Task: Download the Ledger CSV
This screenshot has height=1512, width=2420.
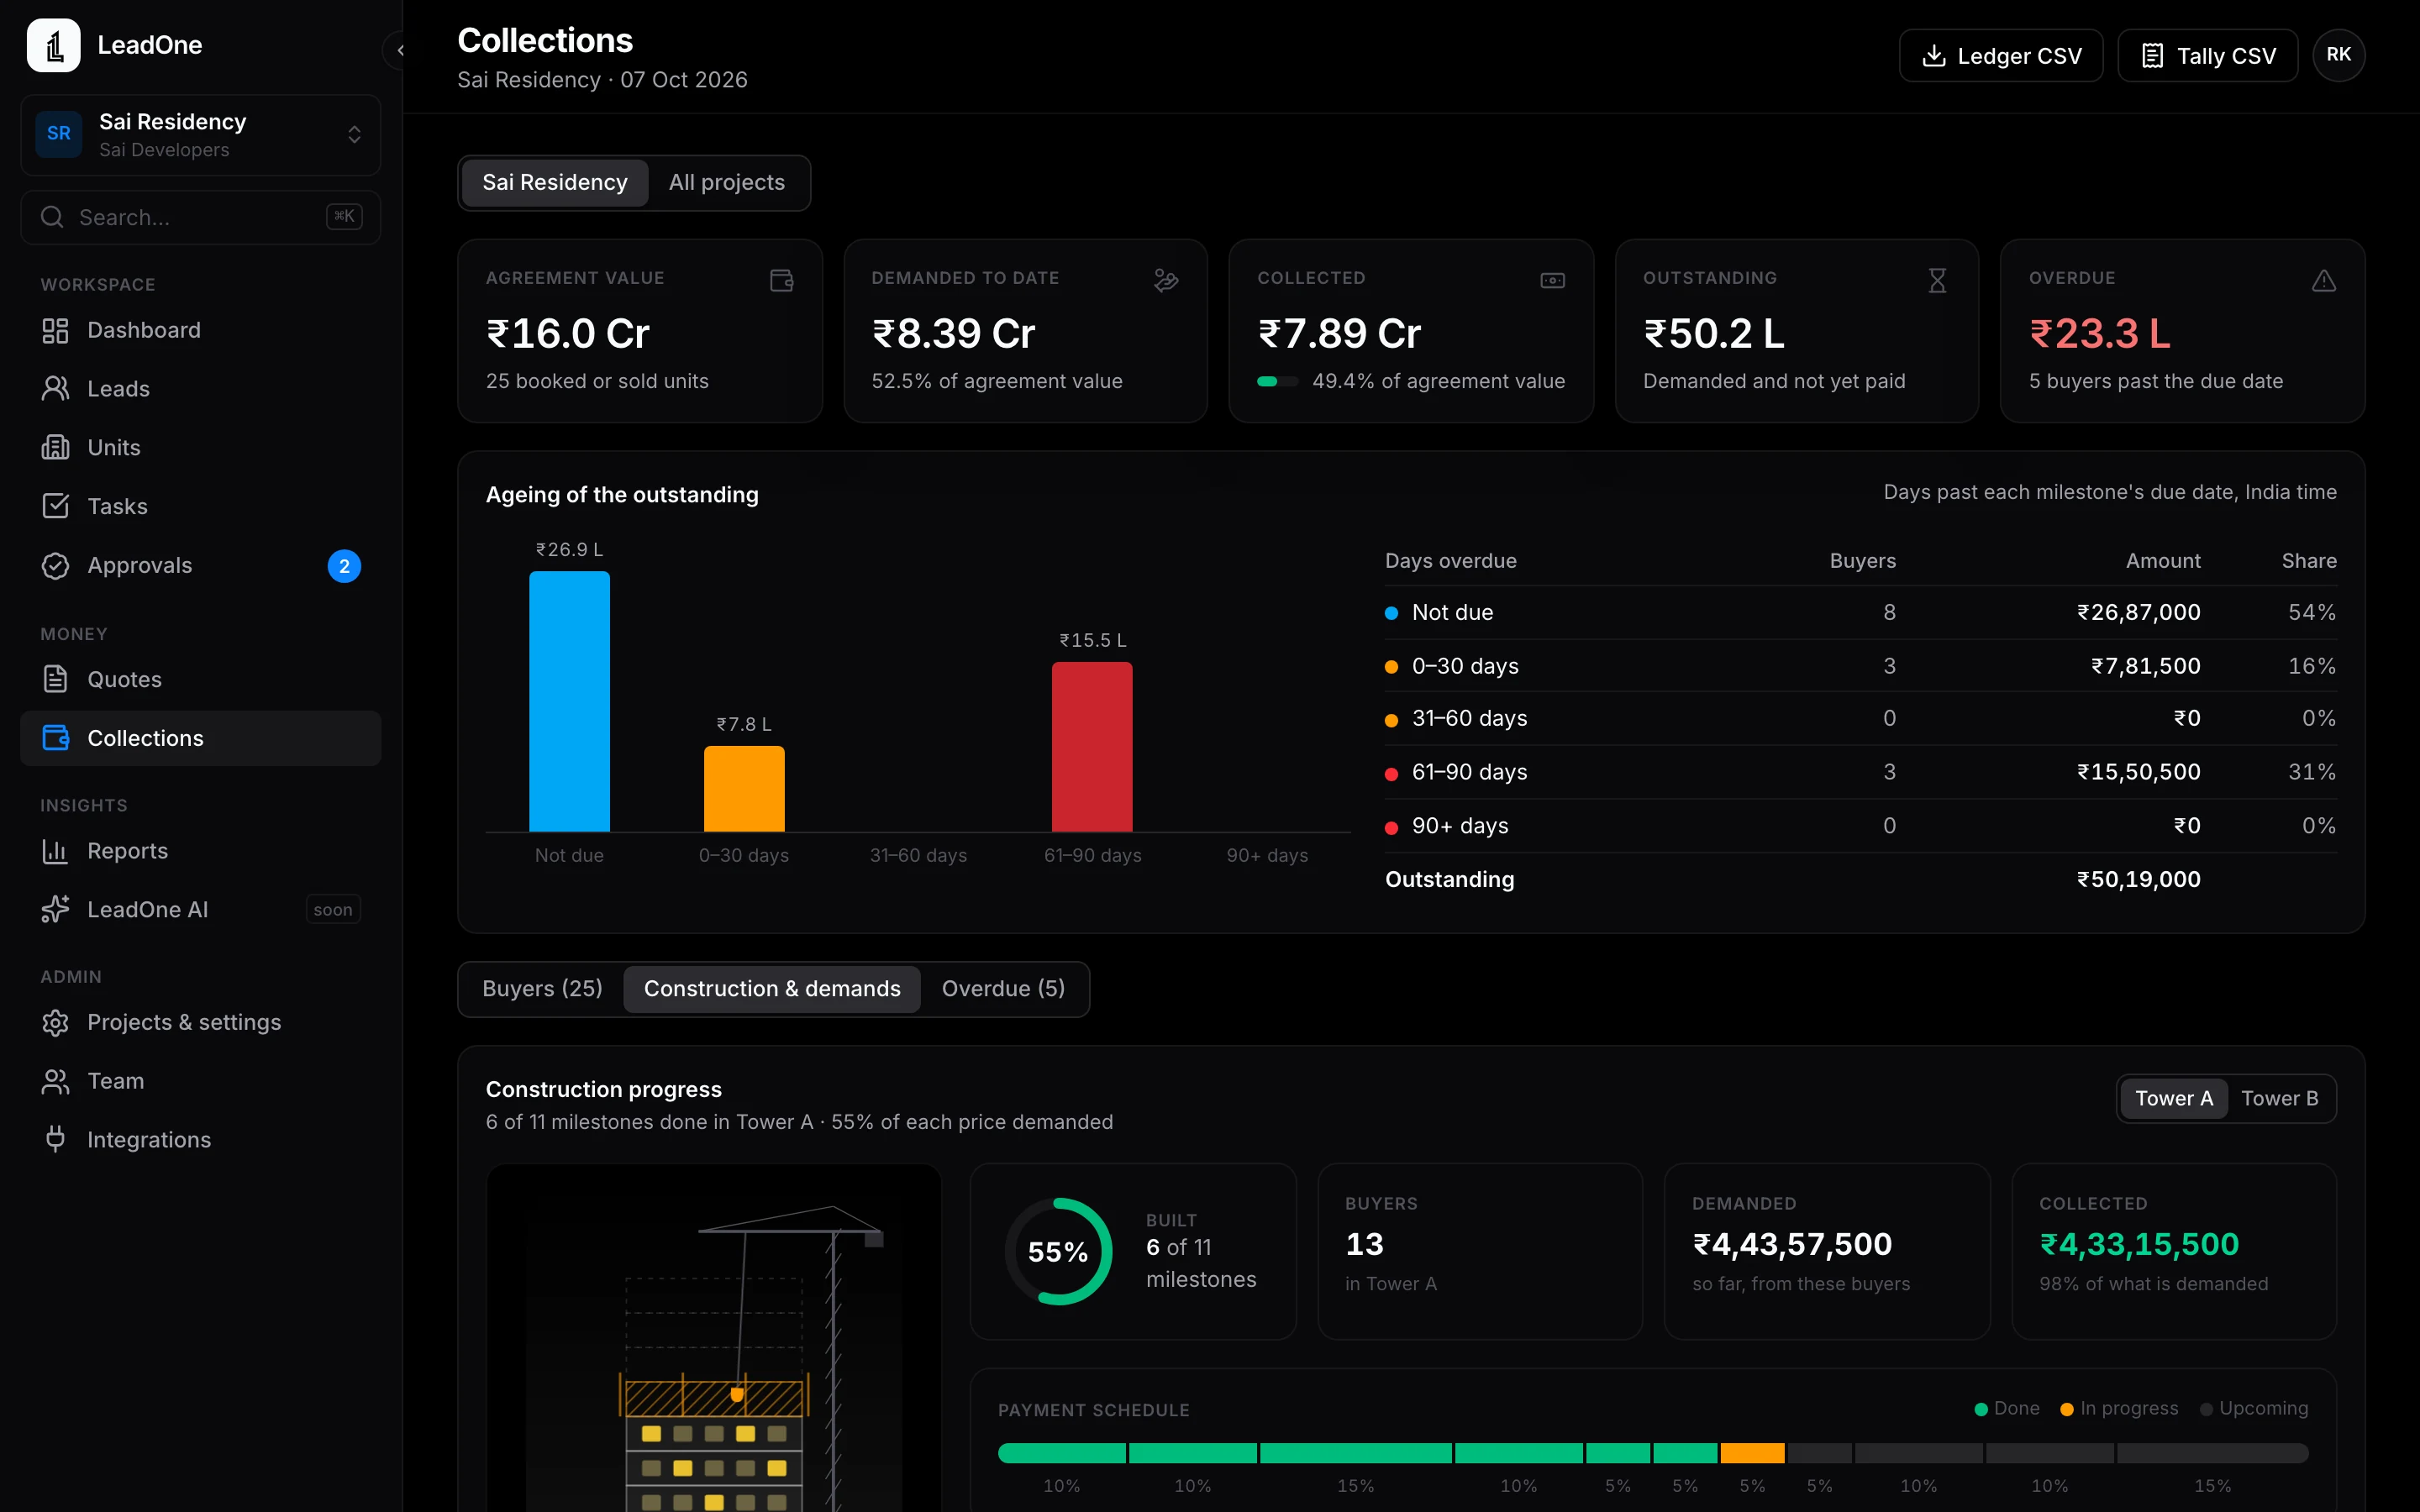Action: 2001,56
